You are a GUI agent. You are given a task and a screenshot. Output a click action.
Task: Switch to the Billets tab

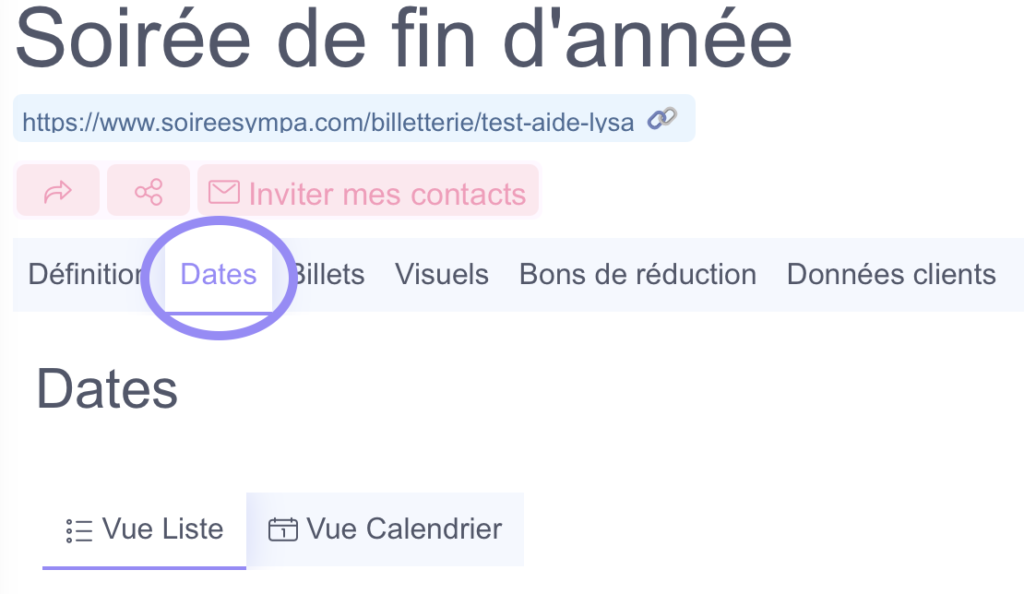click(x=328, y=274)
